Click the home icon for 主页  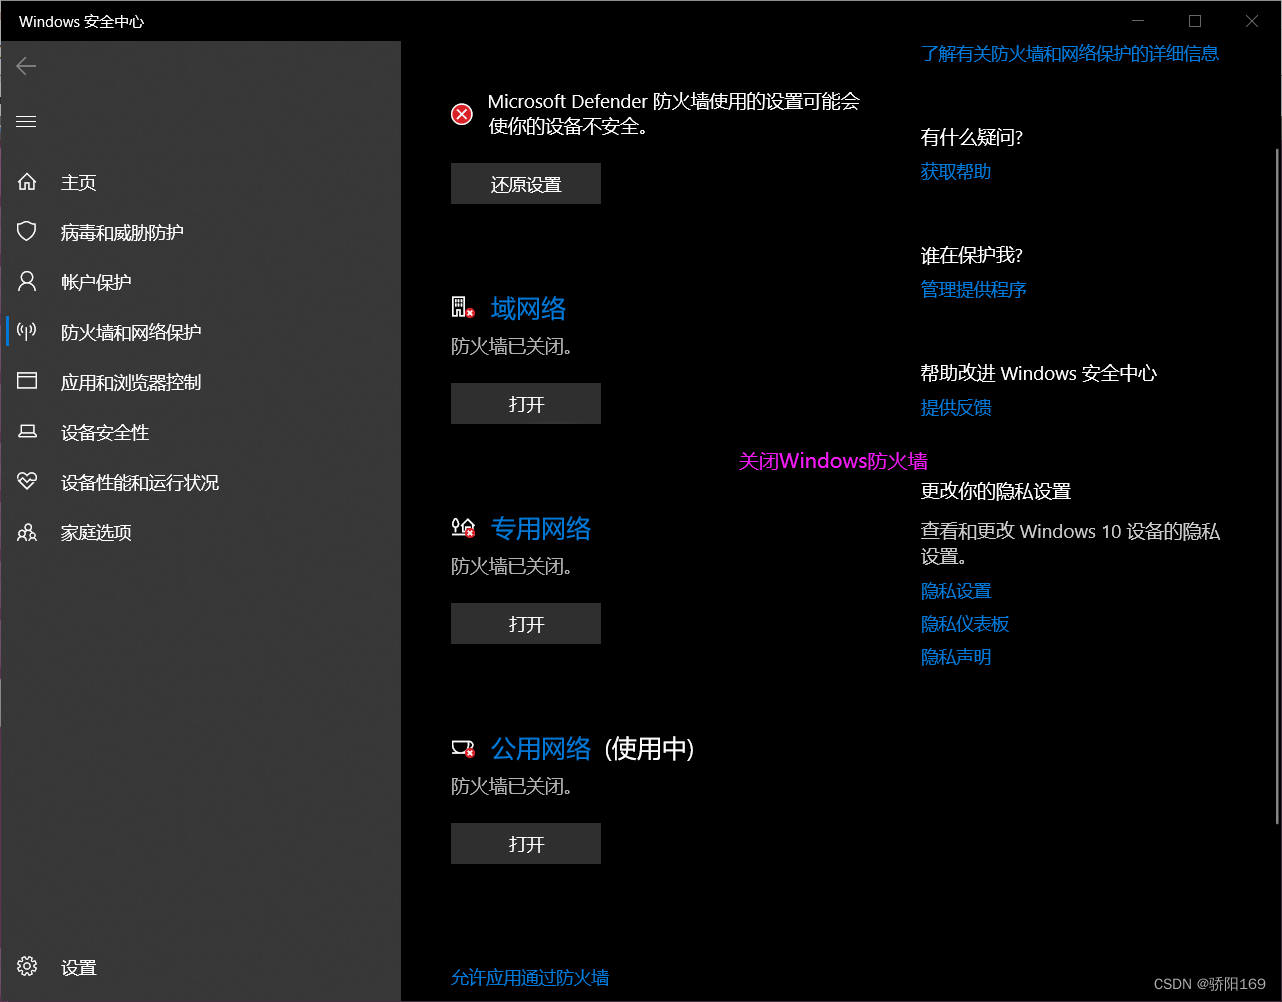coord(27,182)
